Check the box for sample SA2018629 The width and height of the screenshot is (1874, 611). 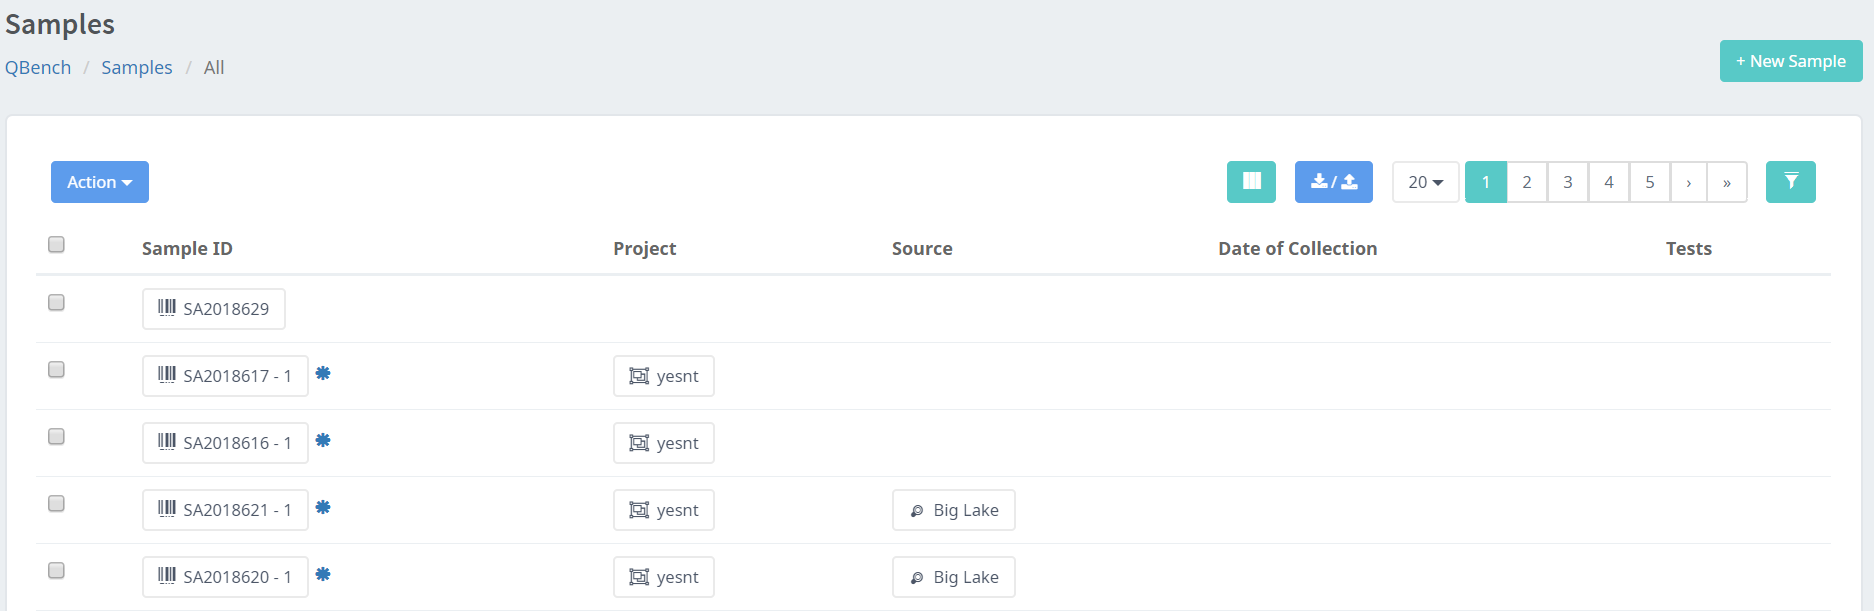57,303
